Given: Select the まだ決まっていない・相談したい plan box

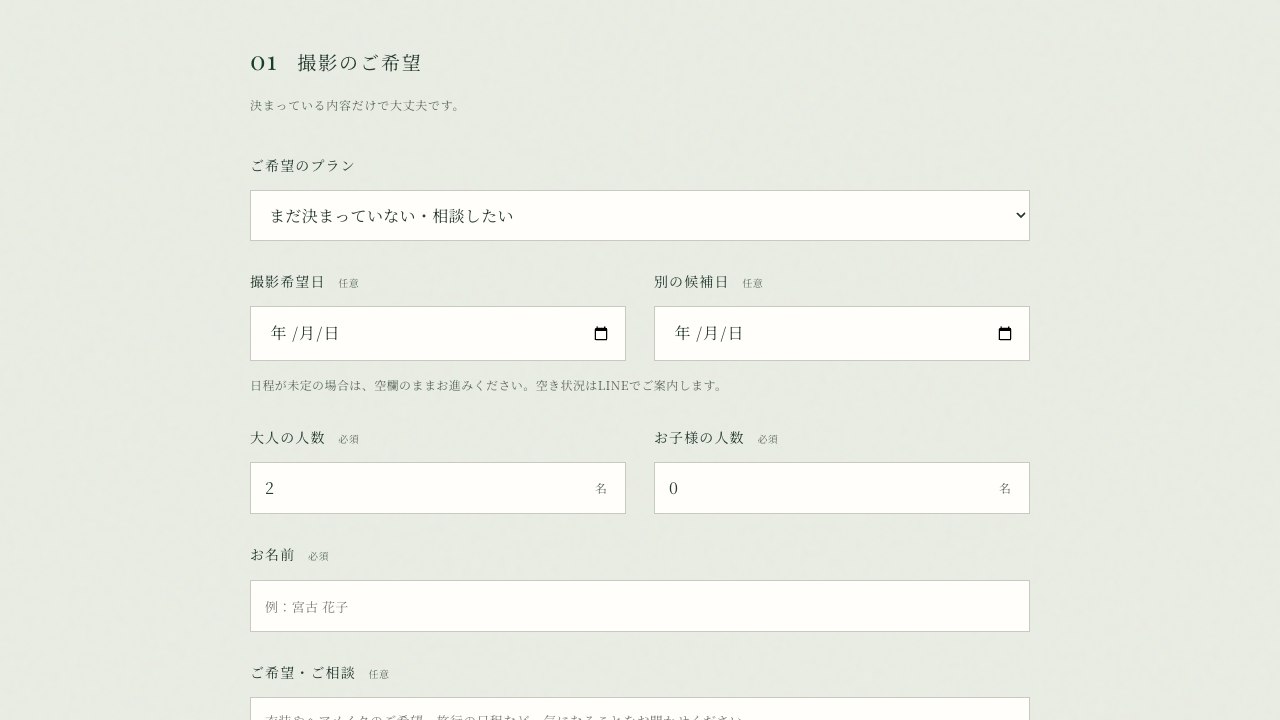Looking at the screenshot, I should click(640, 216).
